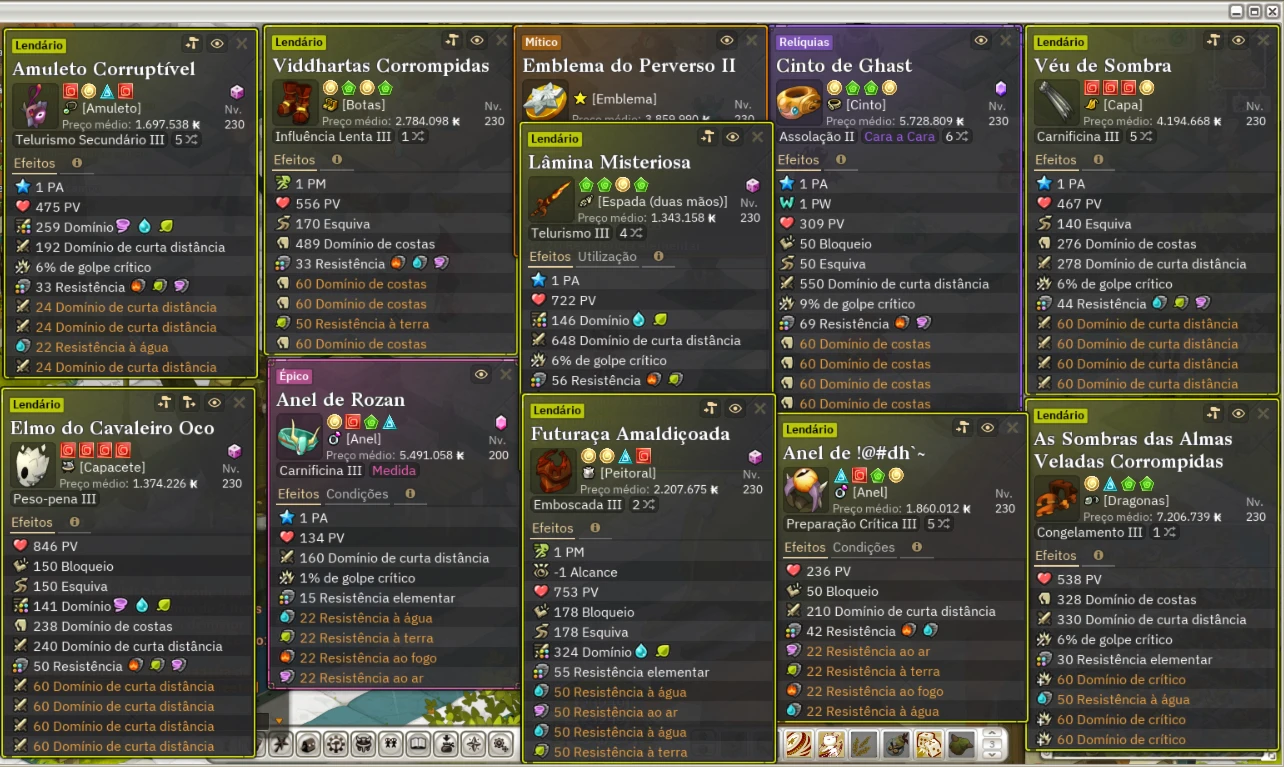The width and height of the screenshot is (1284, 767).
Task: Click the shuffle reroll icon beside Telurismo Secundário III
Action: click(x=191, y=140)
